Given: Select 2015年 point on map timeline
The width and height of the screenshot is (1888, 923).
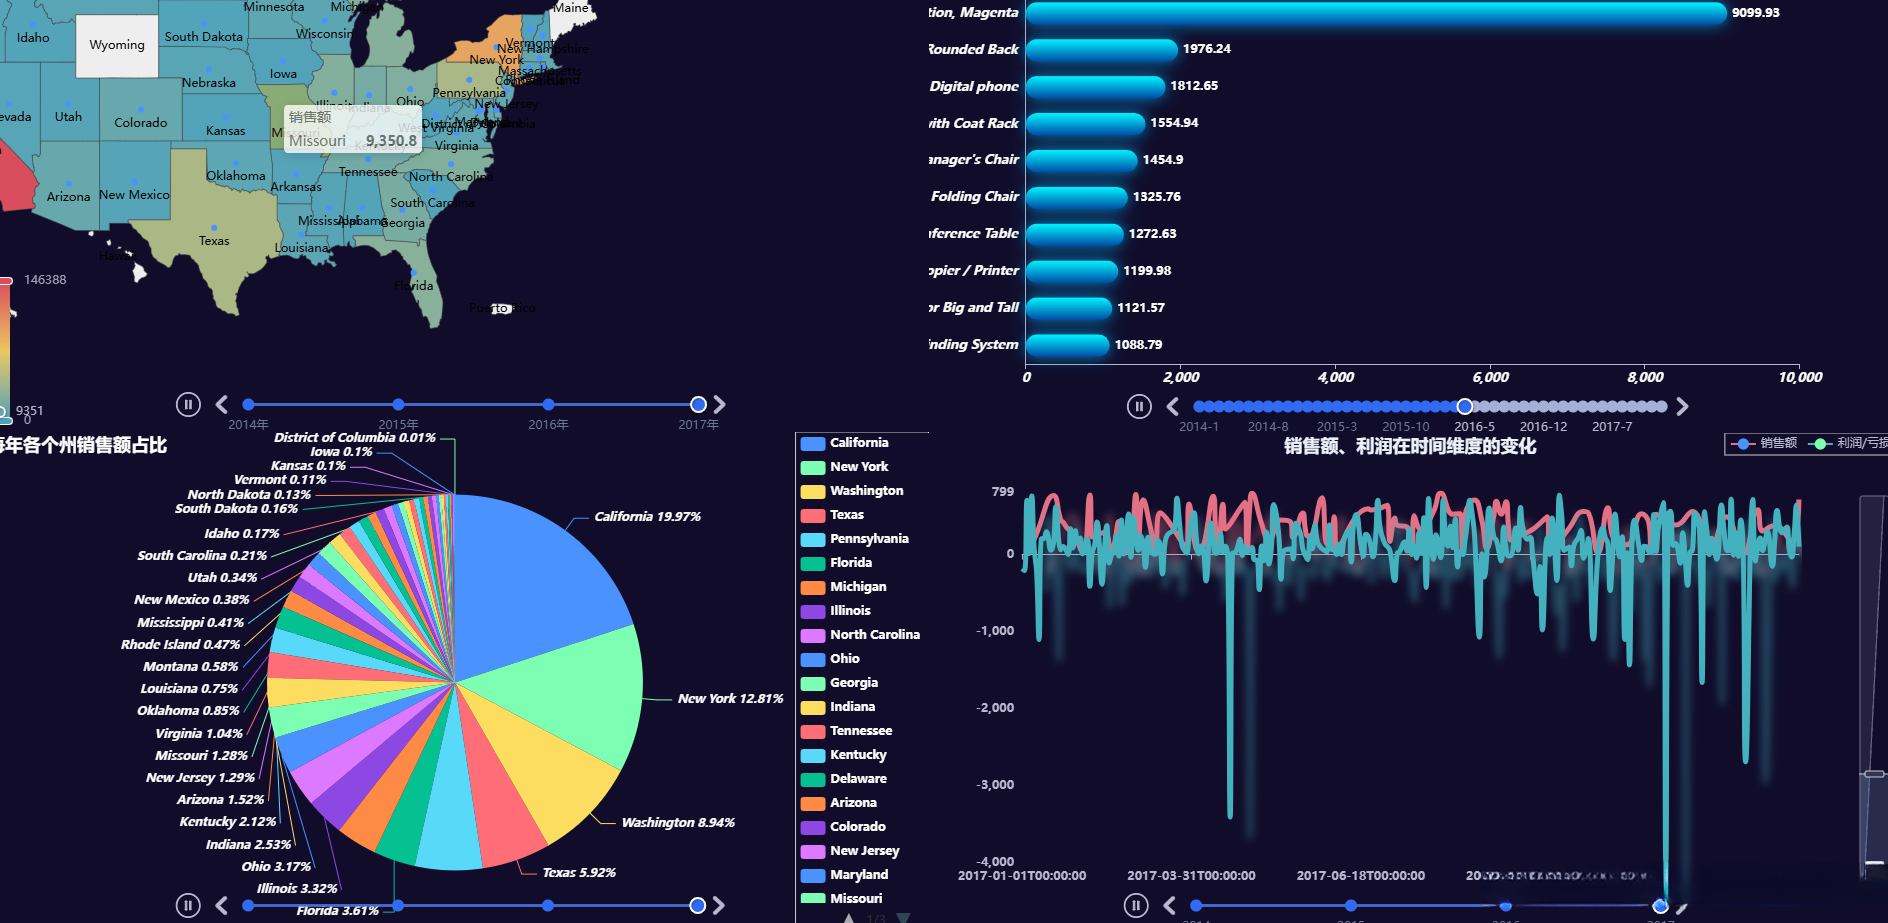Looking at the screenshot, I should [398, 404].
